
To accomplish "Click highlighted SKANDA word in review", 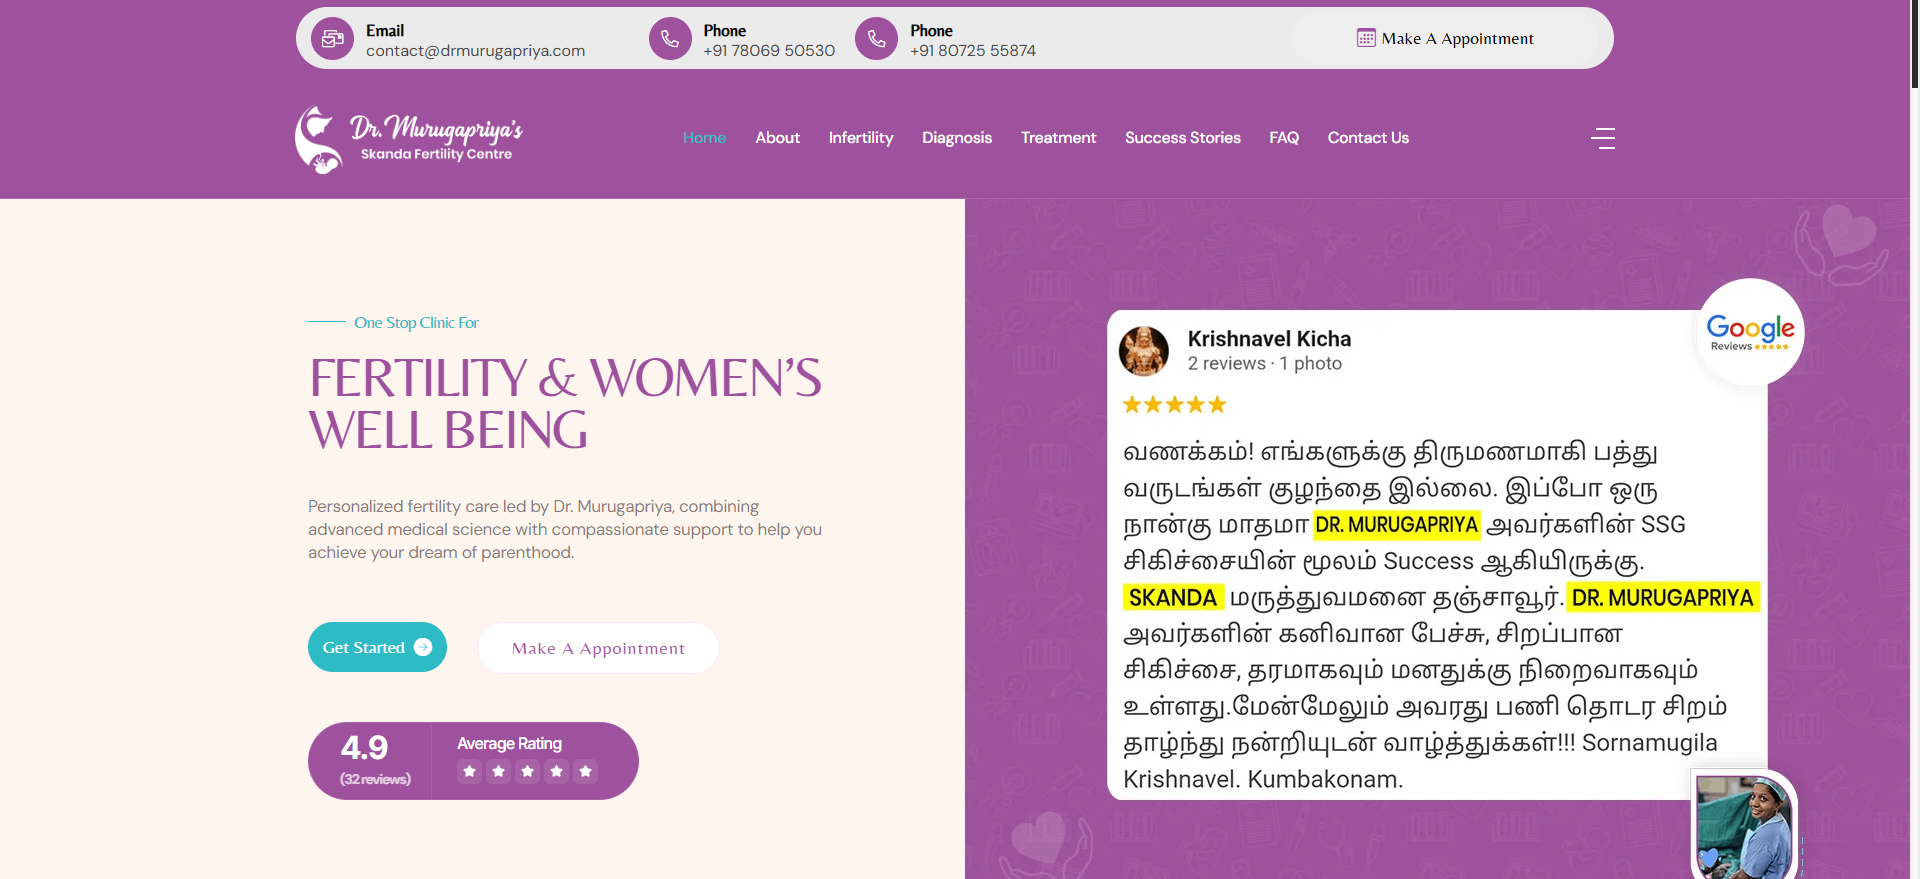I will [1172, 598].
